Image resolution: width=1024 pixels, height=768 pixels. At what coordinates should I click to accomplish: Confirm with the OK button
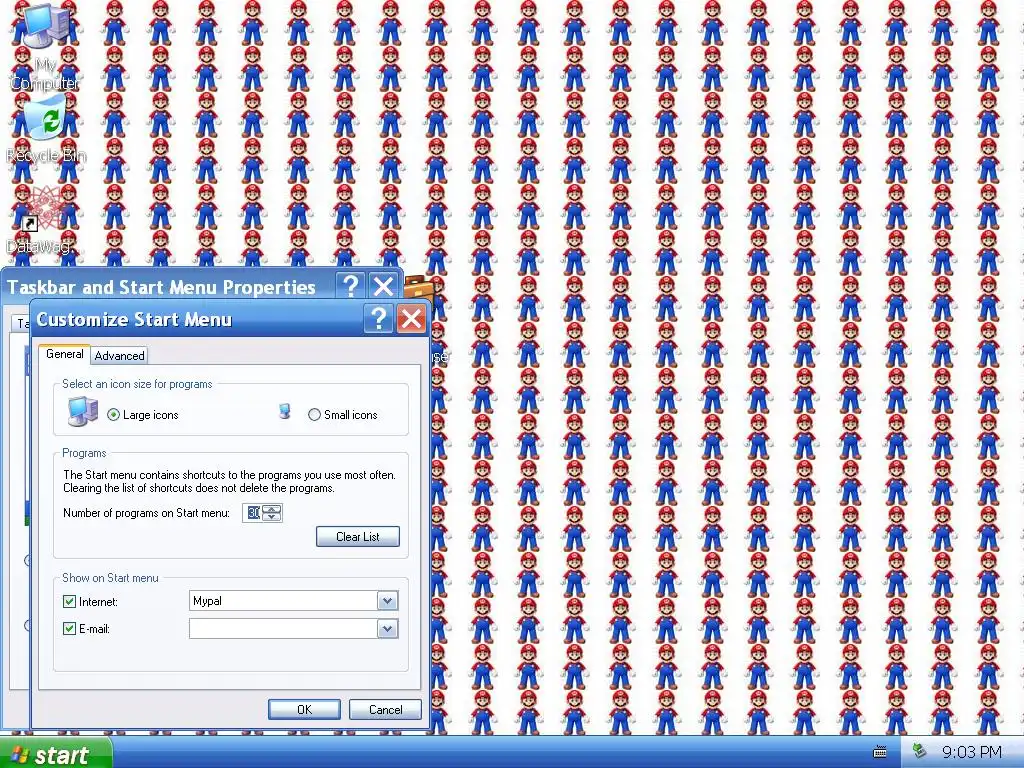click(x=304, y=709)
